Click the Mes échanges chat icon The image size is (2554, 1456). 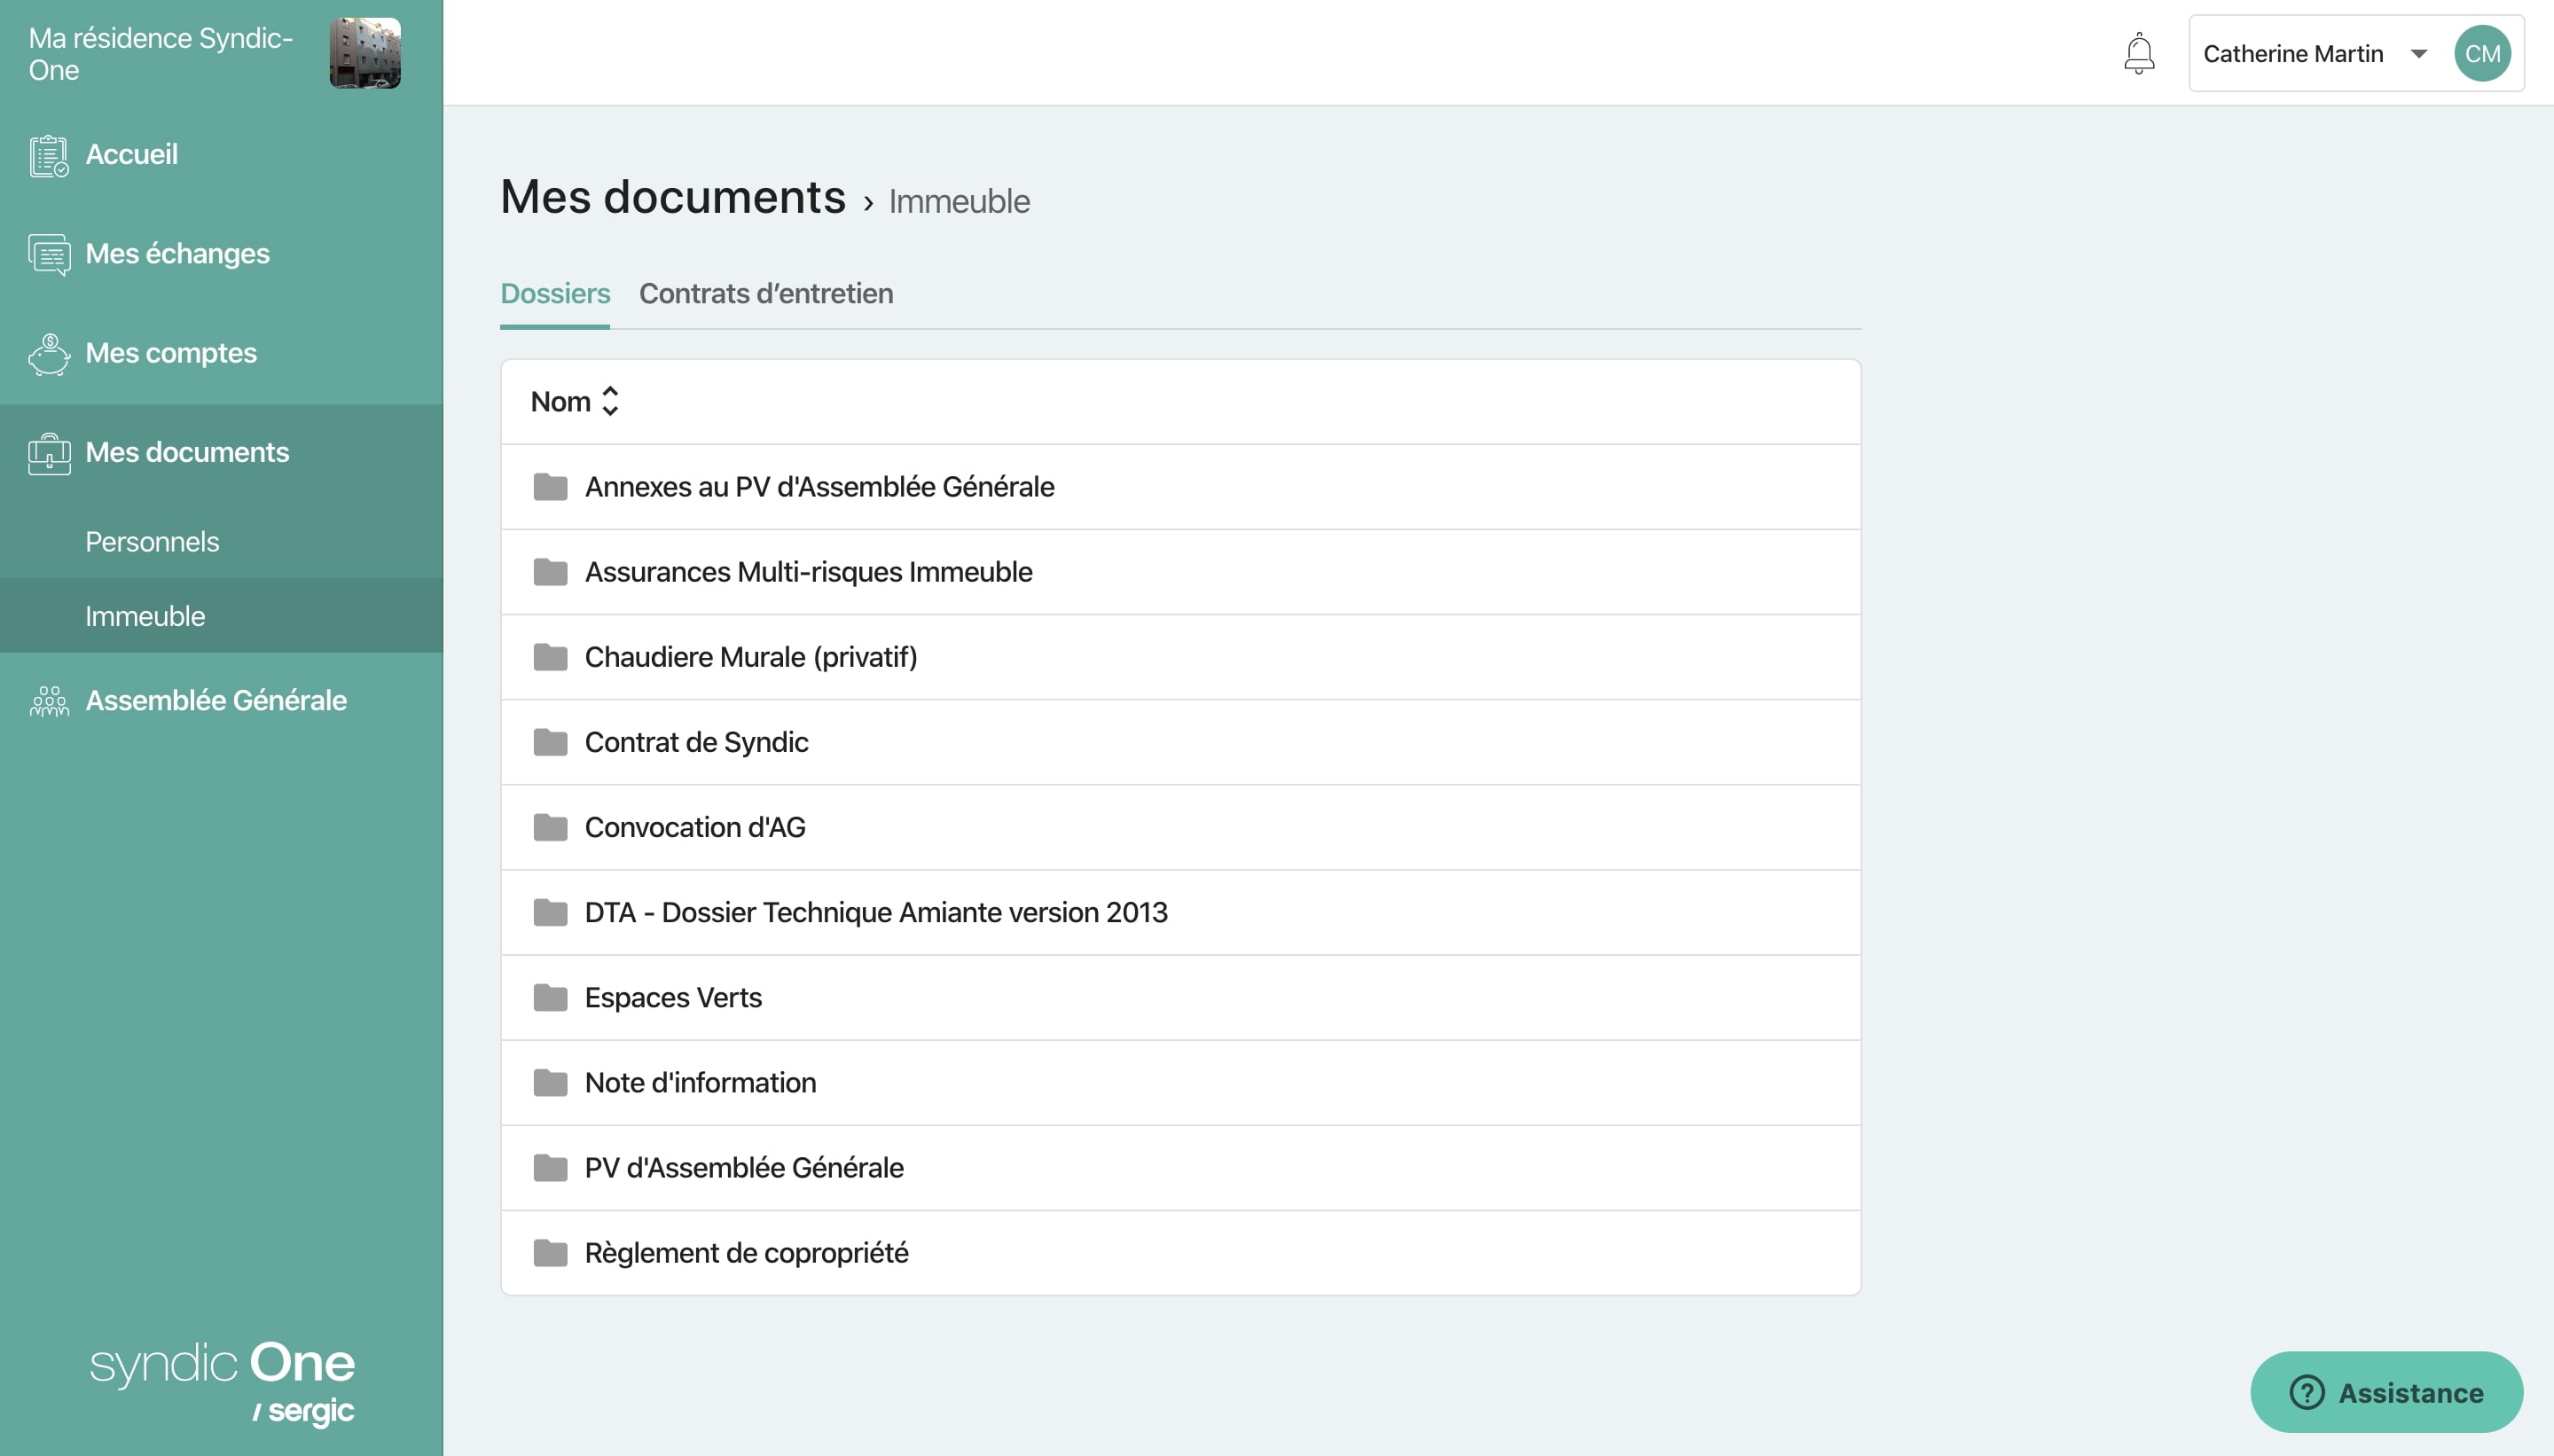[x=48, y=254]
